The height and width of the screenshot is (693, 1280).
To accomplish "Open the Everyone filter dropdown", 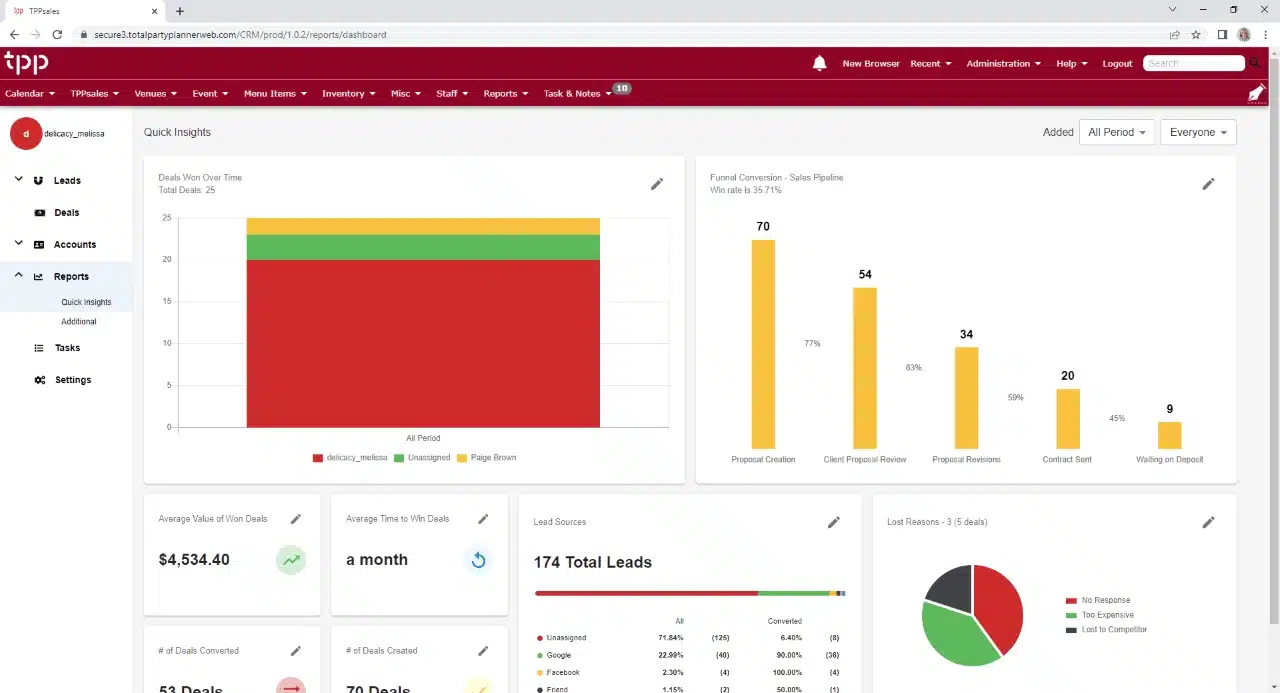I will [x=1198, y=132].
